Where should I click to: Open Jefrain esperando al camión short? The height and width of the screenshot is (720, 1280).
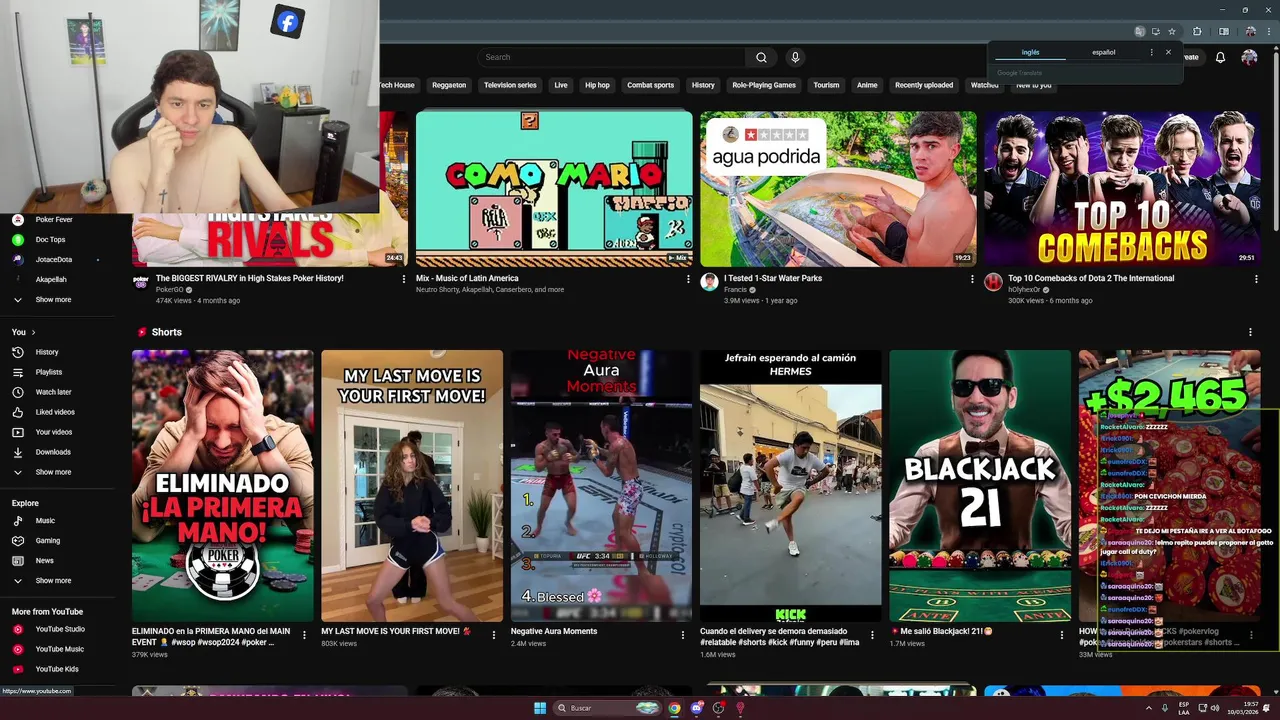(790, 486)
